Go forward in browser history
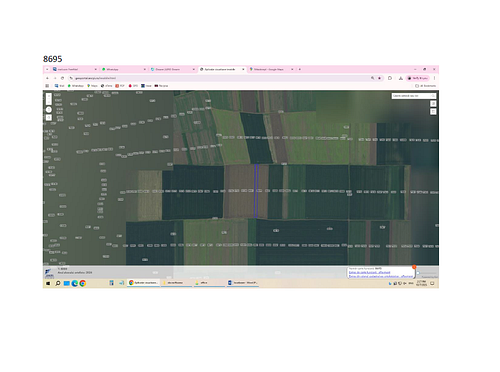The width and height of the screenshot is (500, 372). 55,78
